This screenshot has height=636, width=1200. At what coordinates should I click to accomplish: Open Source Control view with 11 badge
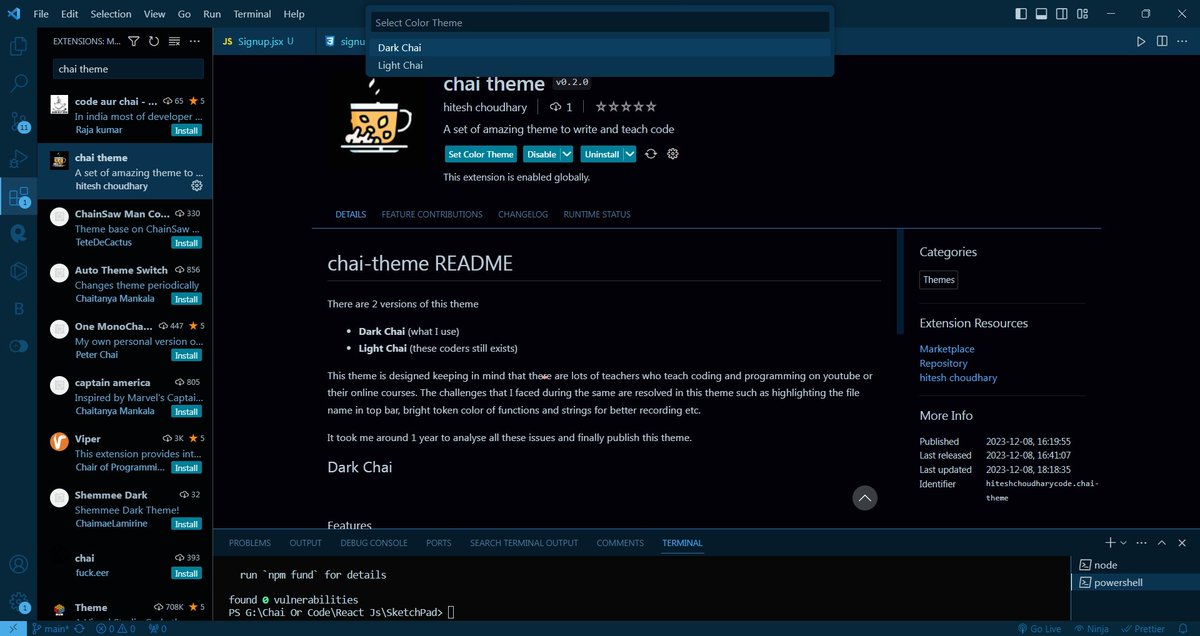[18, 121]
